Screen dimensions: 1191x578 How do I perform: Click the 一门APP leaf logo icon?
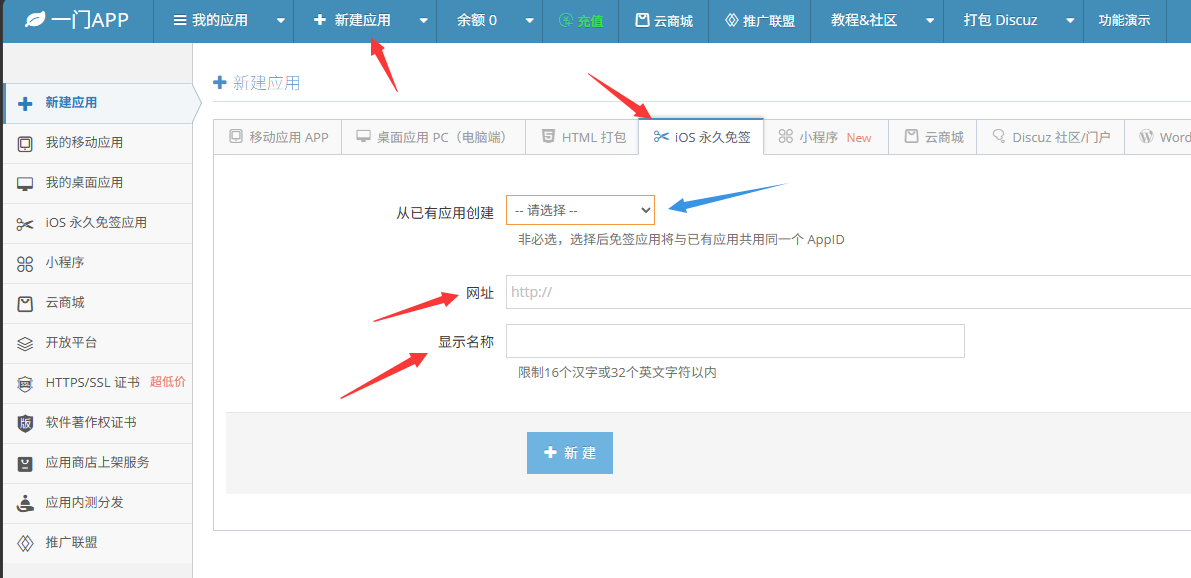tap(33, 20)
